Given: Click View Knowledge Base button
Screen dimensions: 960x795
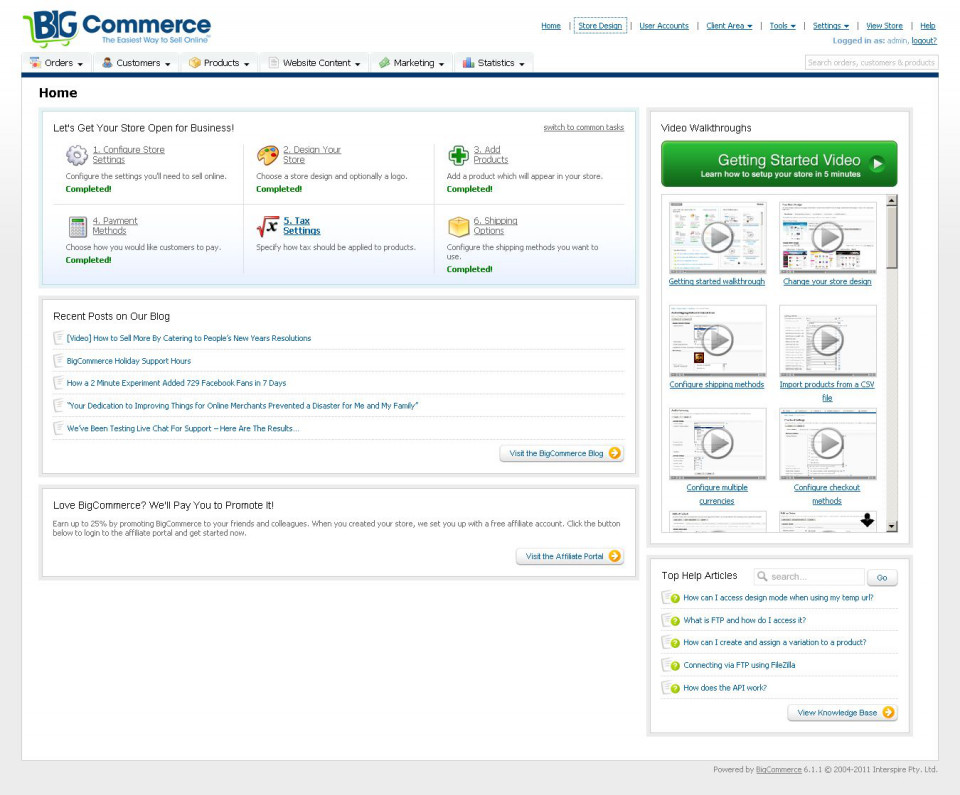Looking at the screenshot, I should 842,712.
